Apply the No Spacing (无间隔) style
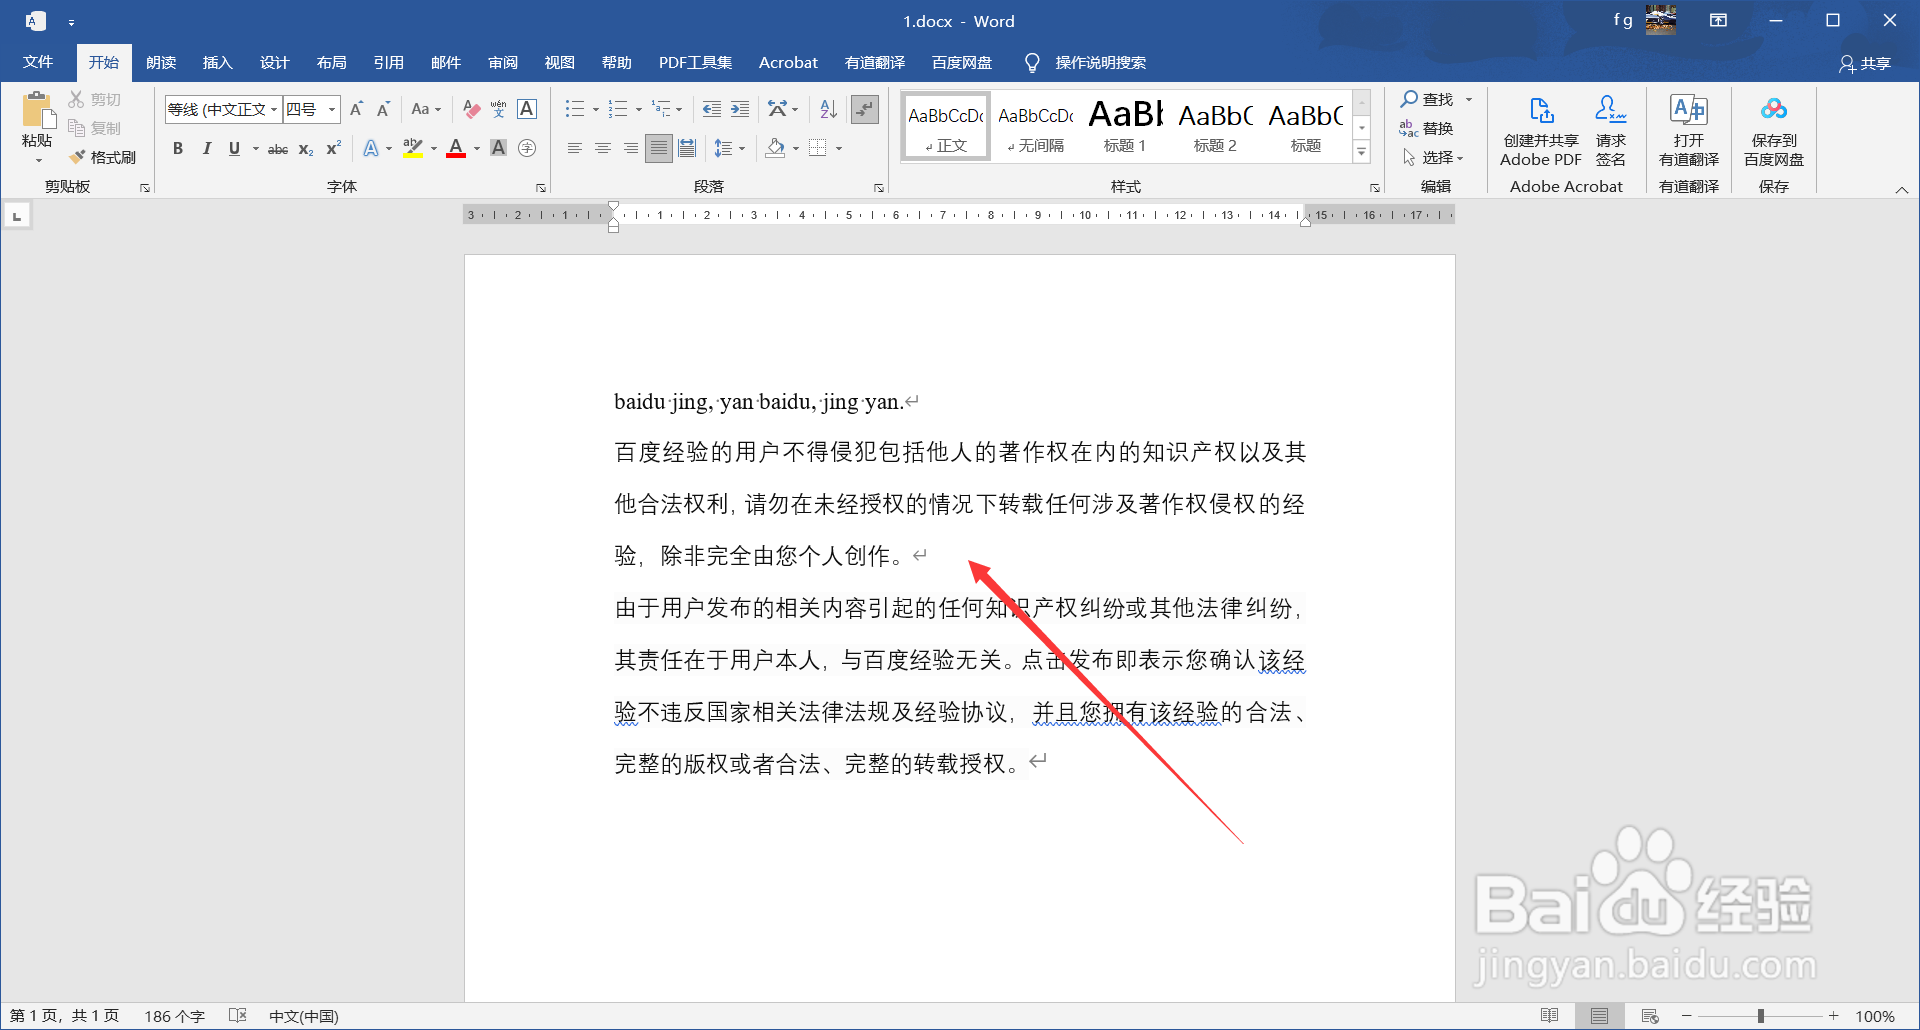 (1035, 125)
